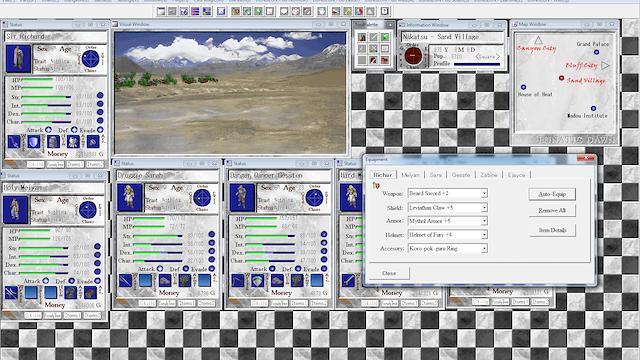Image resolution: width=640 pixels, height=360 pixels.
Task: Click the desert landscape in Visual Window
Action: coord(230,93)
